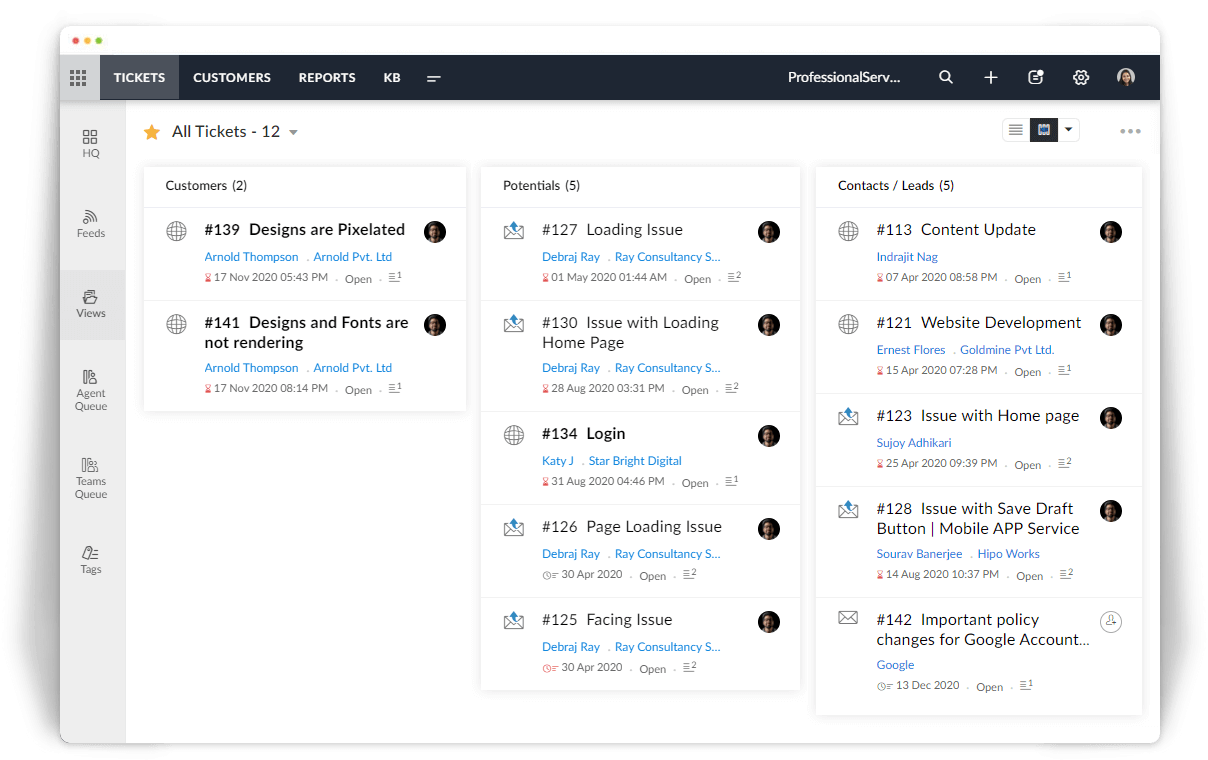Open the ProfessionalServ department selector
1208x760 pixels.
pyautogui.click(x=845, y=77)
